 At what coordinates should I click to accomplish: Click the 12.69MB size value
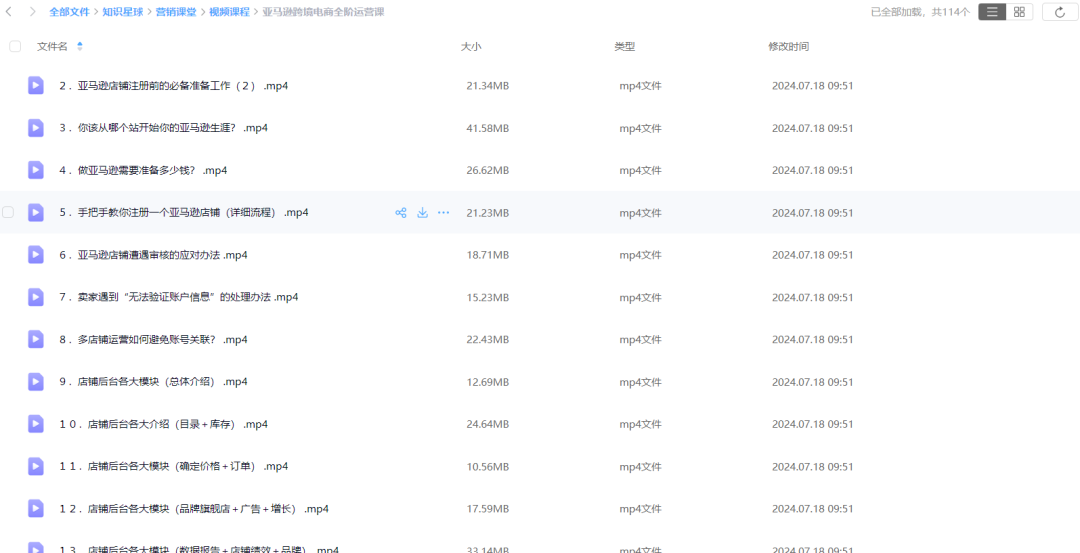coord(488,382)
